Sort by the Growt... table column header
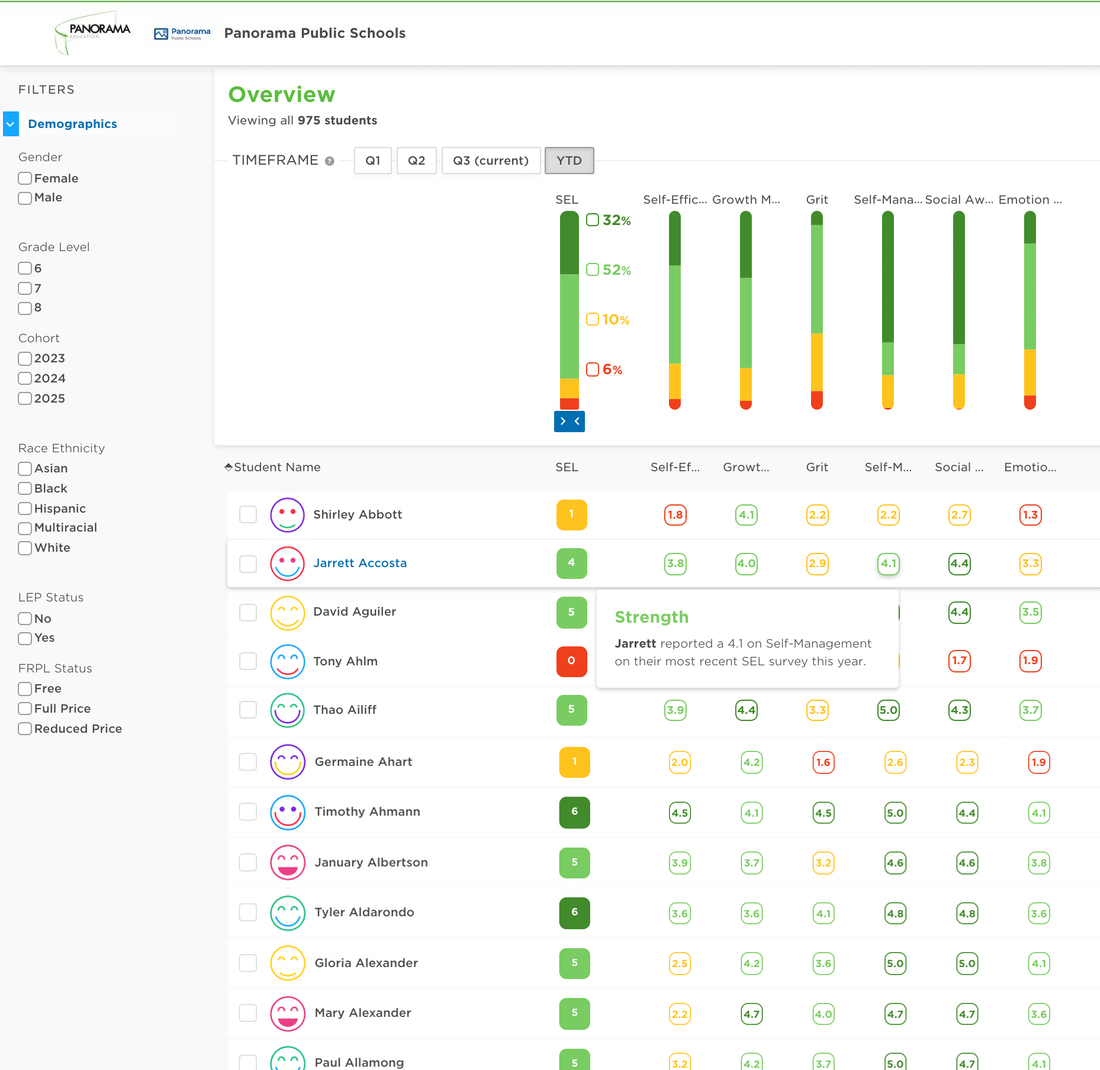This screenshot has height=1070, width=1100. pos(746,467)
